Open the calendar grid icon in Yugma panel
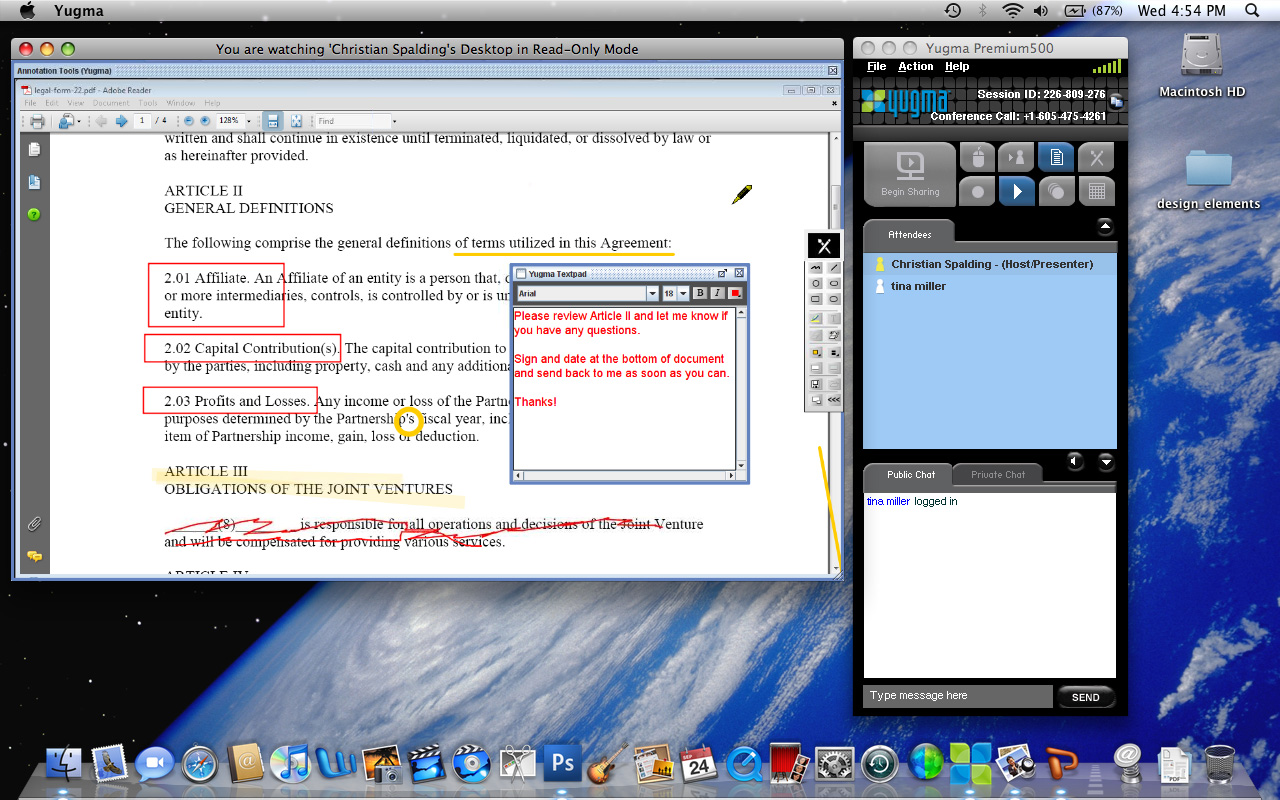Screen dimensions: 1280x800 click(x=1096, y=191)
